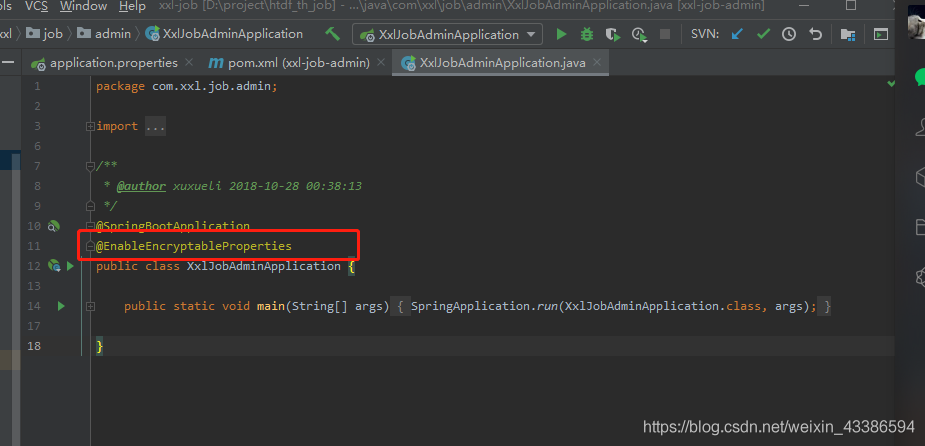Viewport: 925px width, 446px height.
Task: Switch to the application.properties tab
Action: pyautogui.click(x=105, y=63)
